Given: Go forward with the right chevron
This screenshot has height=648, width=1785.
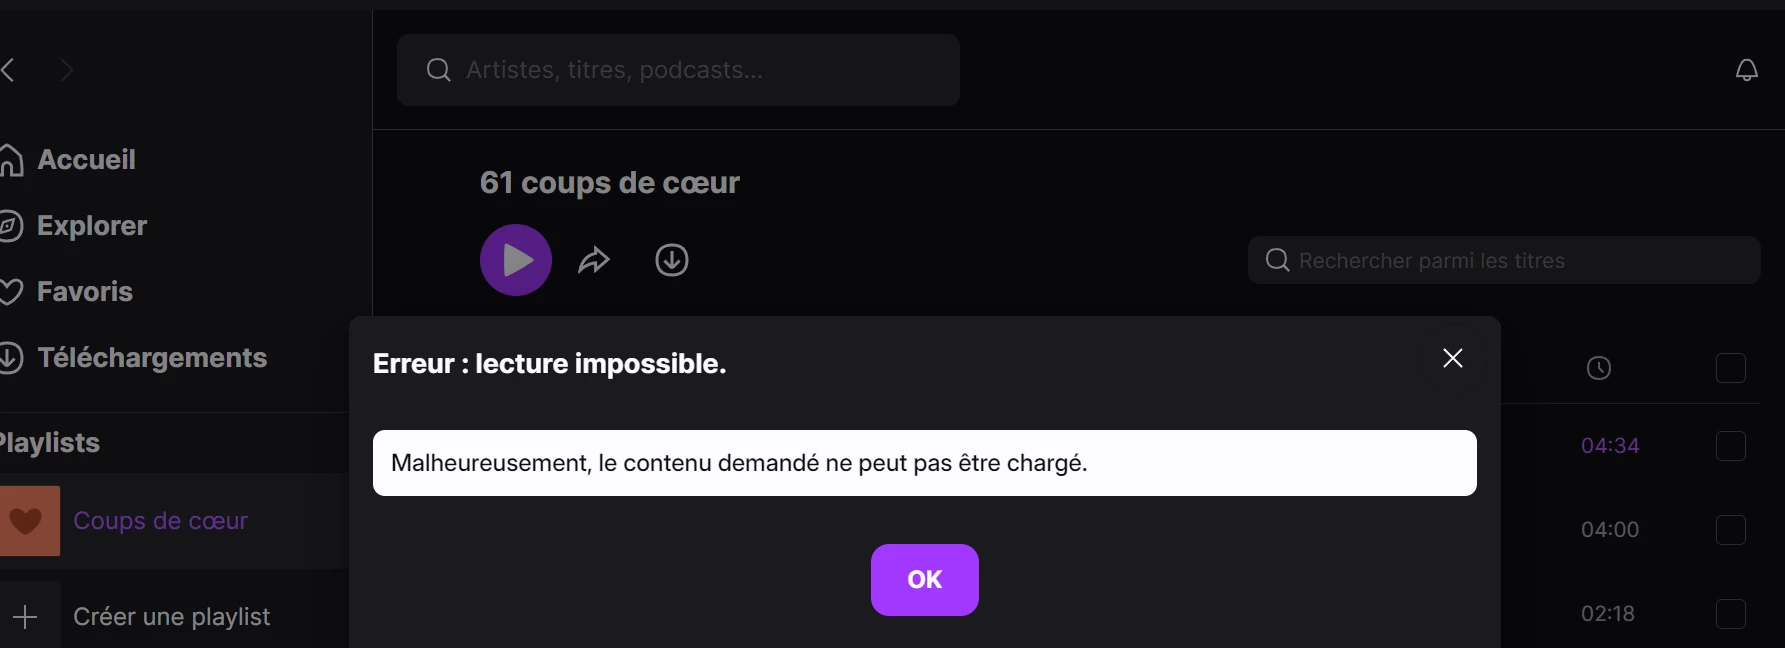Looking at the screenshot, I should [67, 70].
